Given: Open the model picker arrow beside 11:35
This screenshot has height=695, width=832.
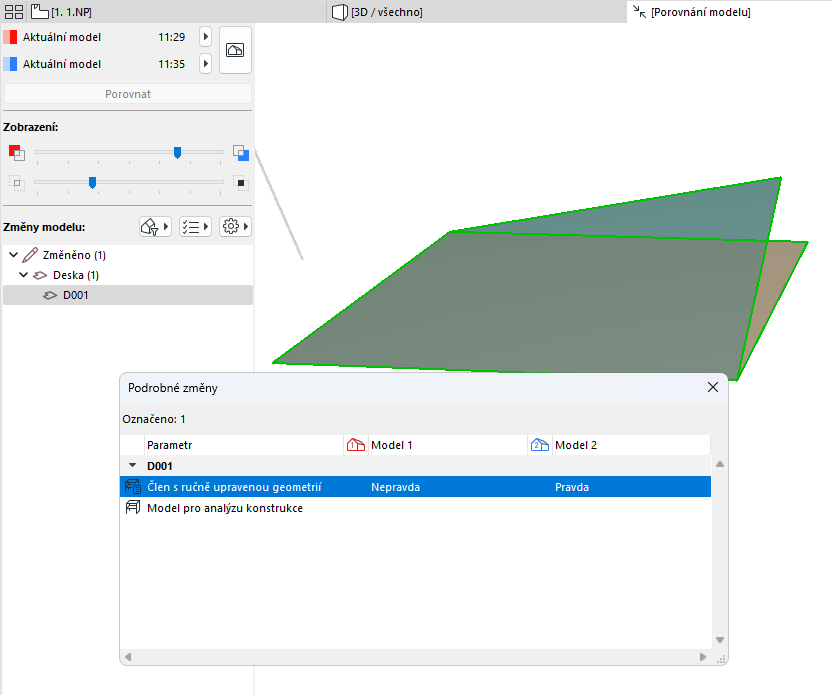Looking at the screenshot, I should pos(205,64).
